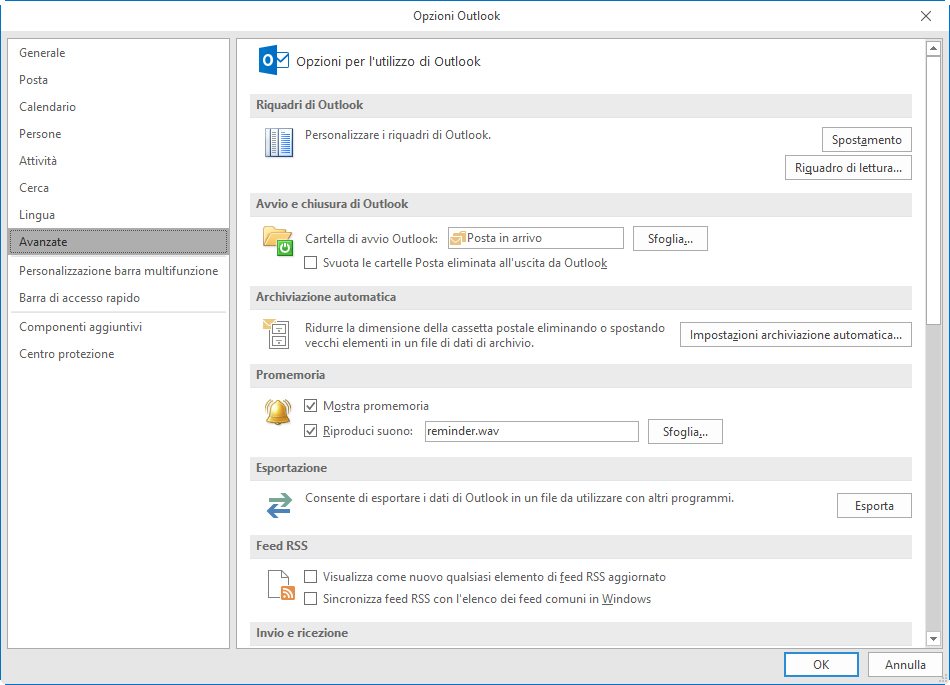Click the AutoArchive cabinet icon
This screenshot has height=685, width=950.
(275, 334)
